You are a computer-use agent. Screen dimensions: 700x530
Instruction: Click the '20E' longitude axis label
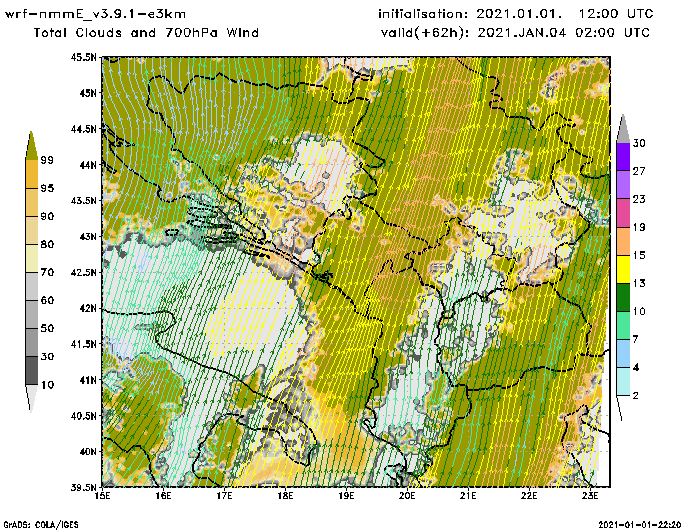(x=407, y=496)
